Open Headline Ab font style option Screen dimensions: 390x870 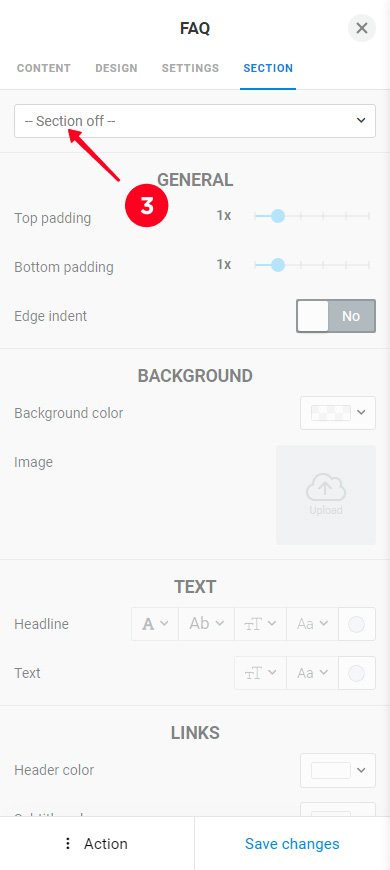tap(206, 624)
